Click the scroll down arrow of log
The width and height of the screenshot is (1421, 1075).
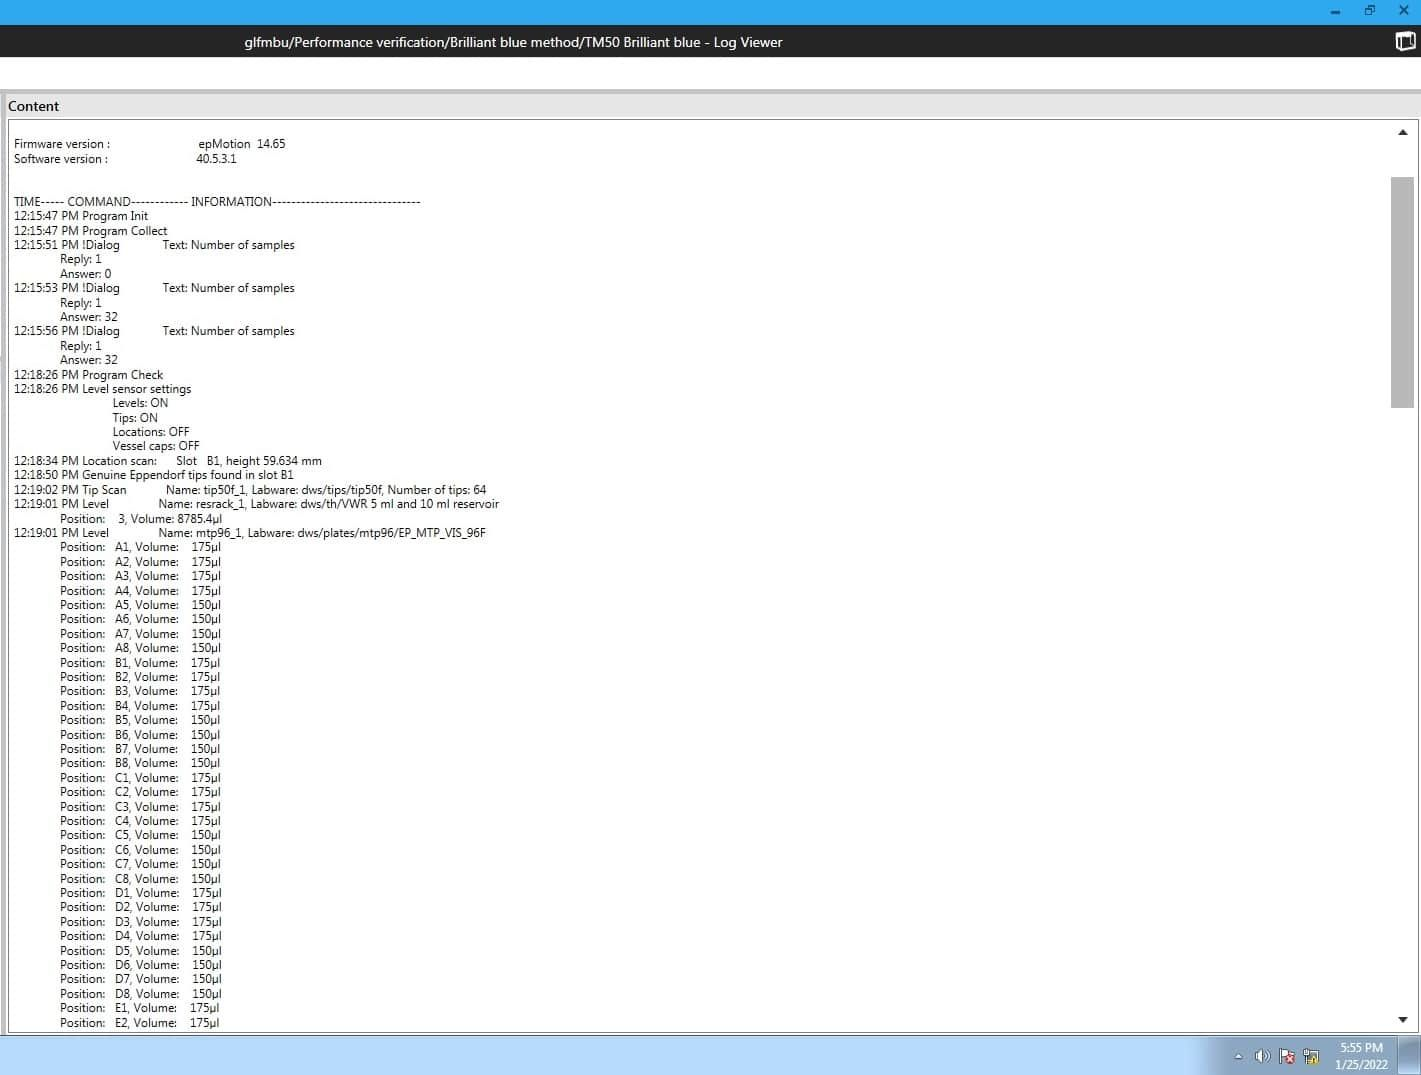[1402, 1020]
